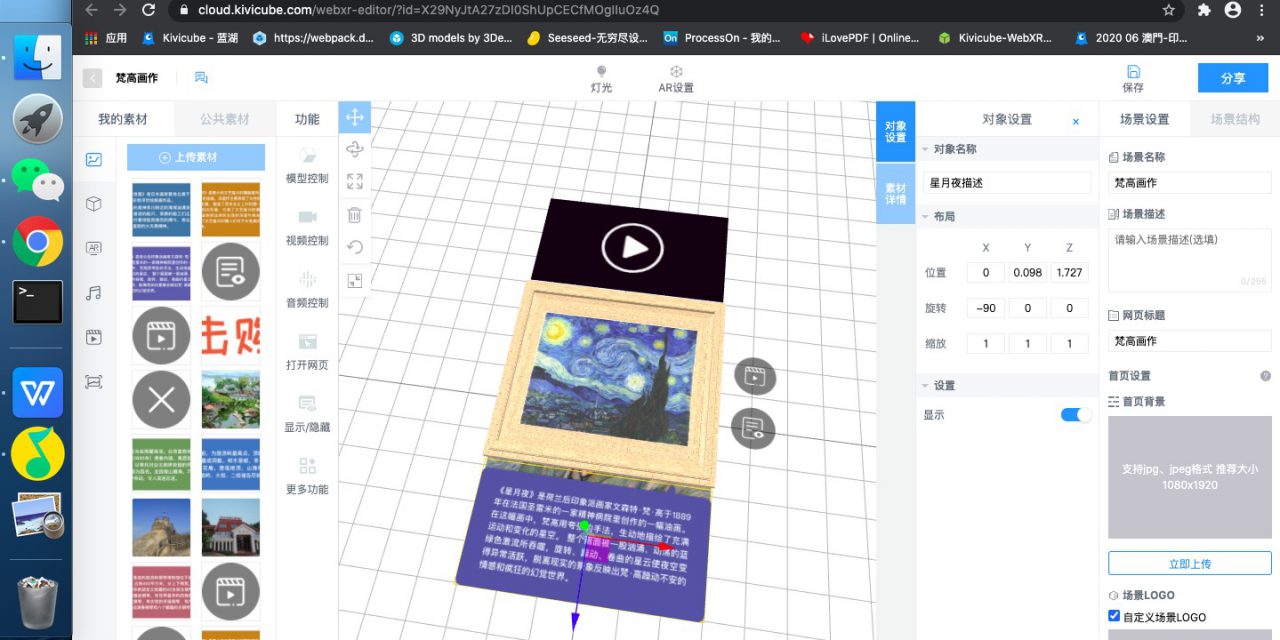Image resolution: width=1280 pixels, height=640 pixels.
Task: Open Finder from the dock
Action: click(x=37, y=57)
